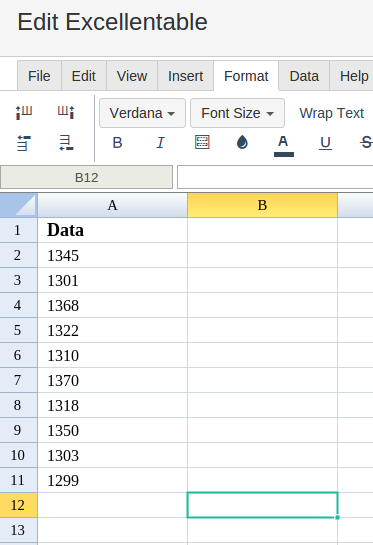
Task: Choose the font color A icon
Action: point(284,145)
